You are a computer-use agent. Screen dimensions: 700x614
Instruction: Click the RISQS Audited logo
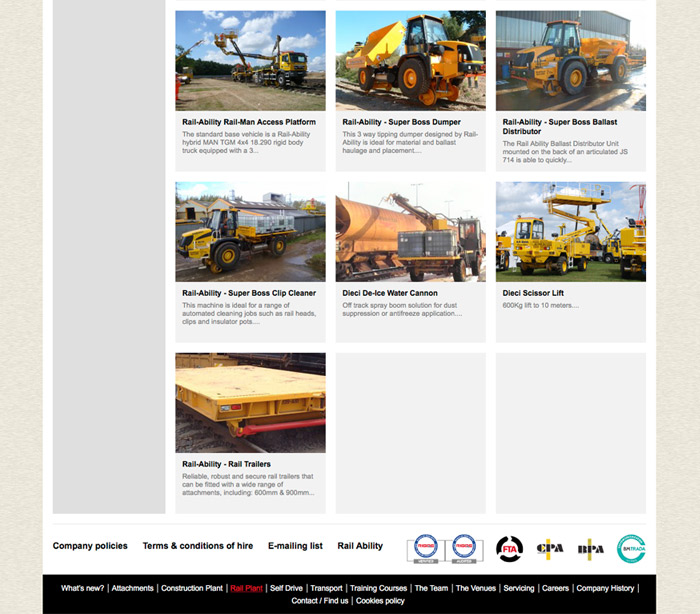tap(464, 549)
